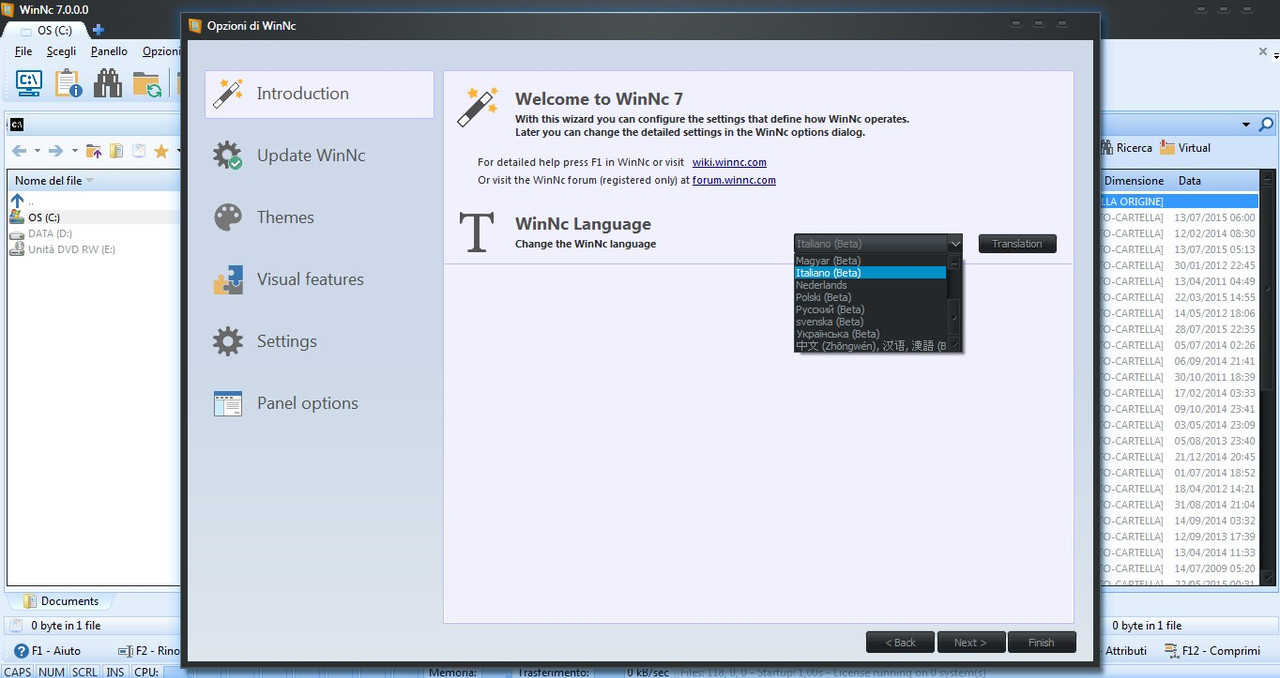Open the Pannello menu
Viewport: 1280px width, 678px height.
(109, 51)
